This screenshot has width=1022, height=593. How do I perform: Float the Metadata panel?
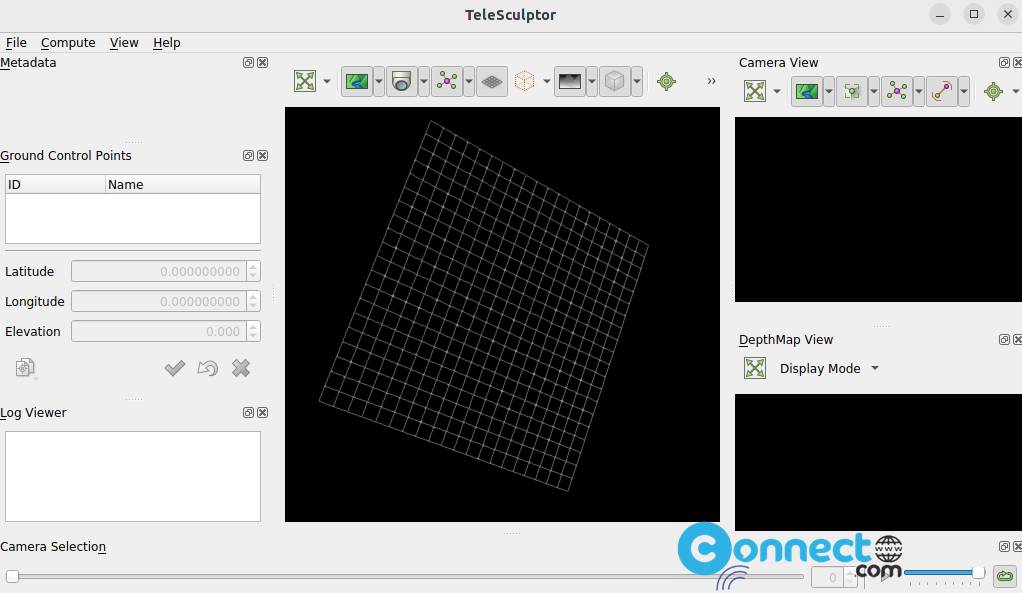tap(248, 63)
